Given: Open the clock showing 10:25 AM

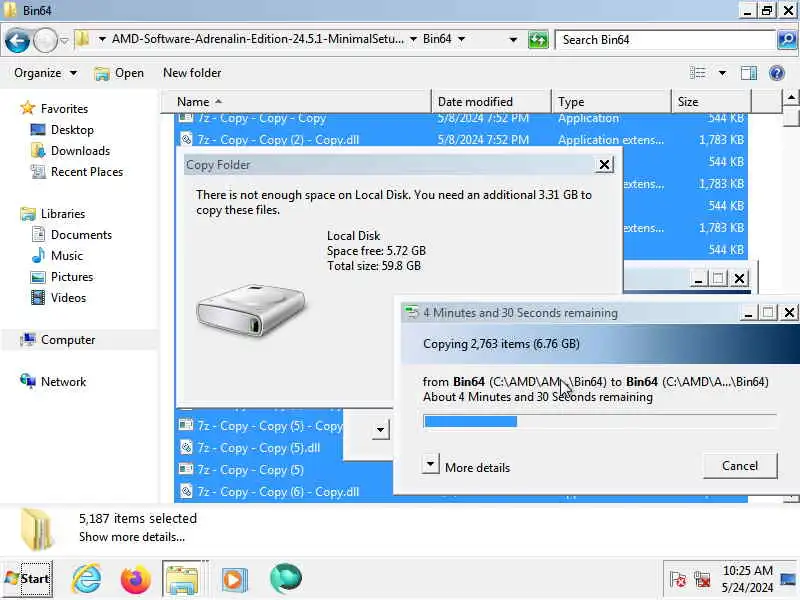Looking at the screenshot, I should click(x=747, y=579).
